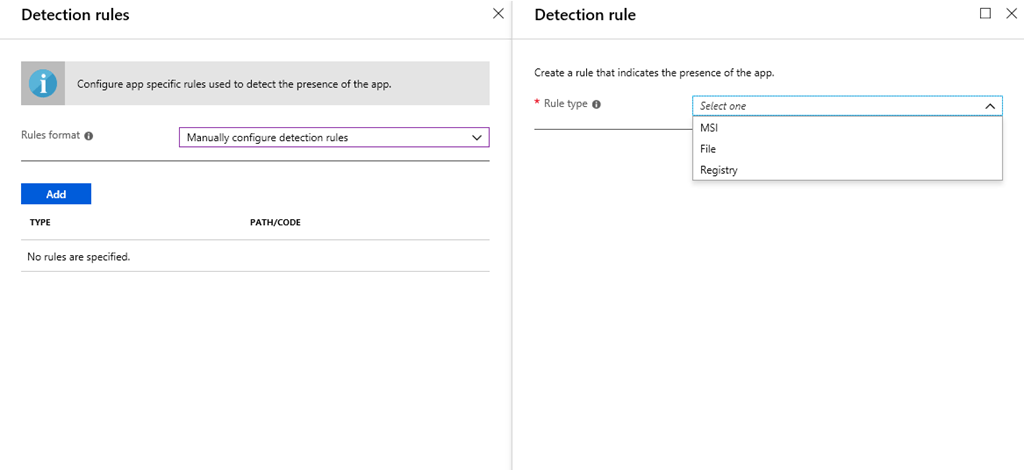The image size is (1024, 470).
Task: Click the 'Rule type' field label
Action: [x=565, y=104]
